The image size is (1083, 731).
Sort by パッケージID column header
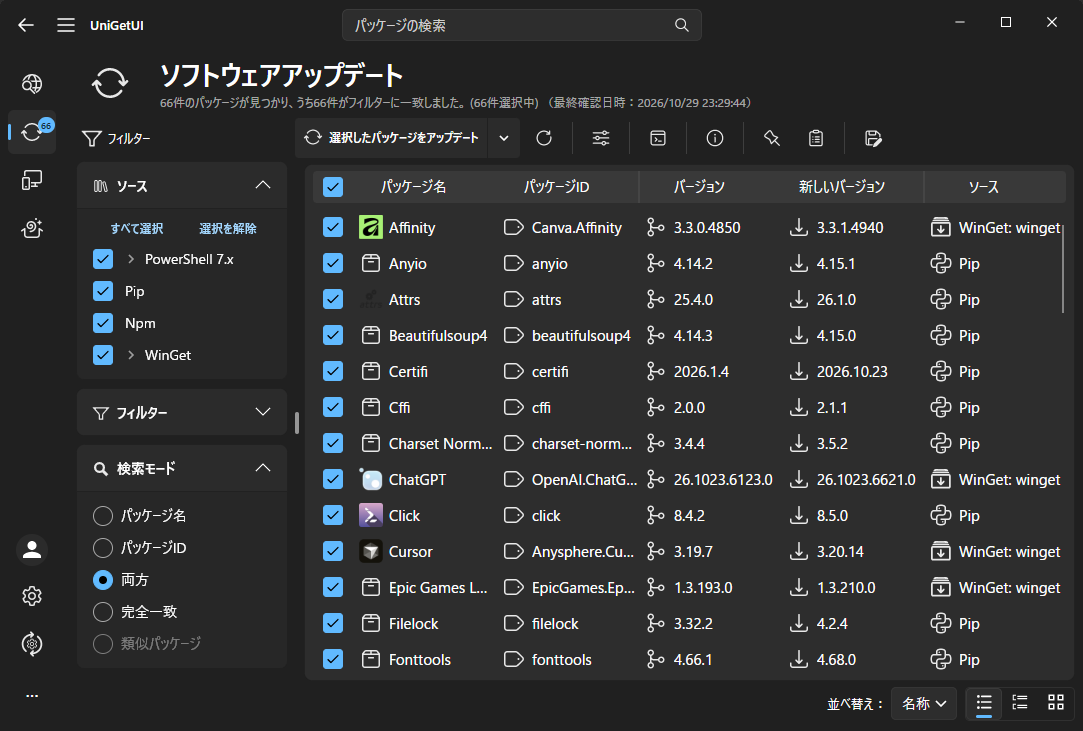click(x=556, y=187)
